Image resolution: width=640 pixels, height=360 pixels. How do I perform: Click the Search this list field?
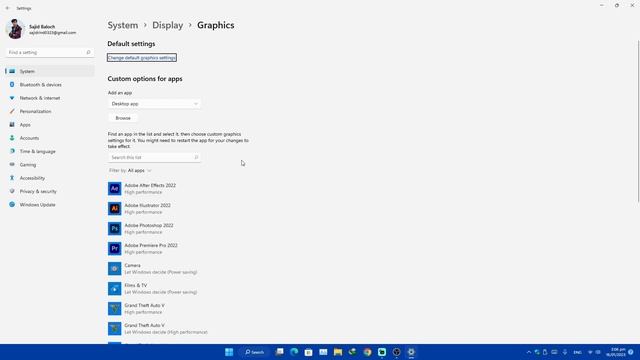(154, 157)
